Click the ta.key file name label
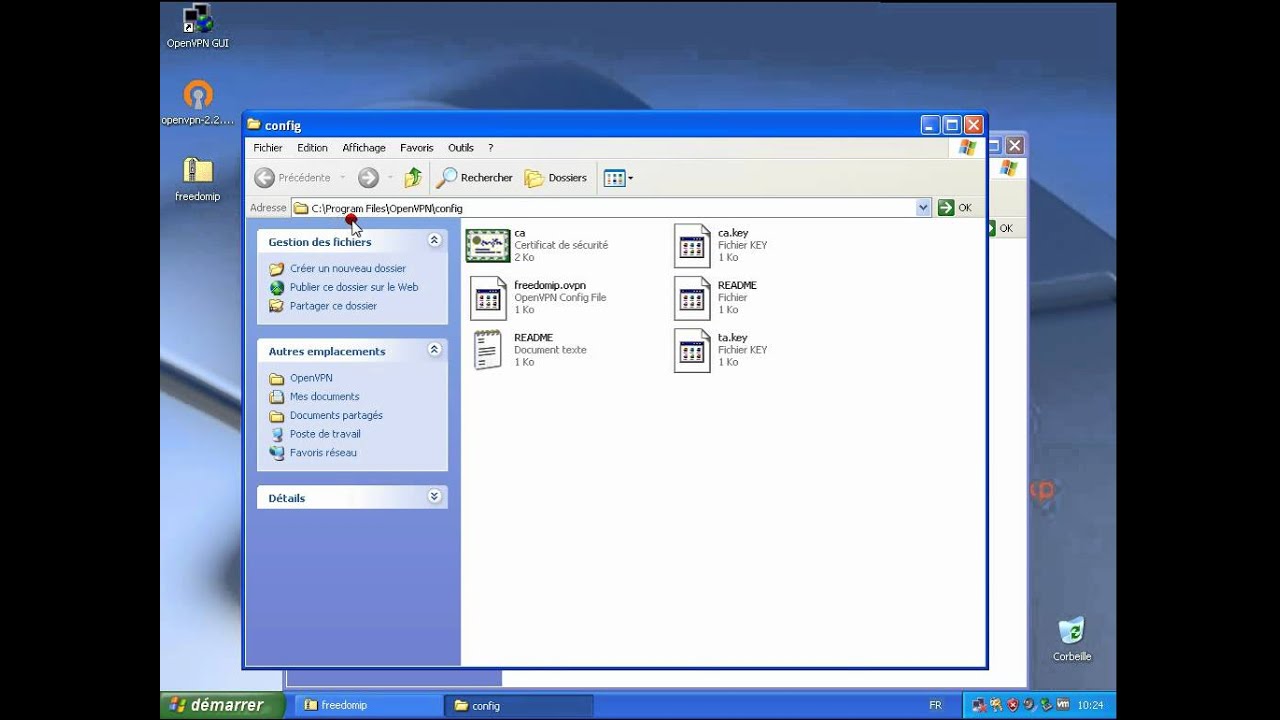The height and width of the screenshot is (720, 1280). click(733, 337)
